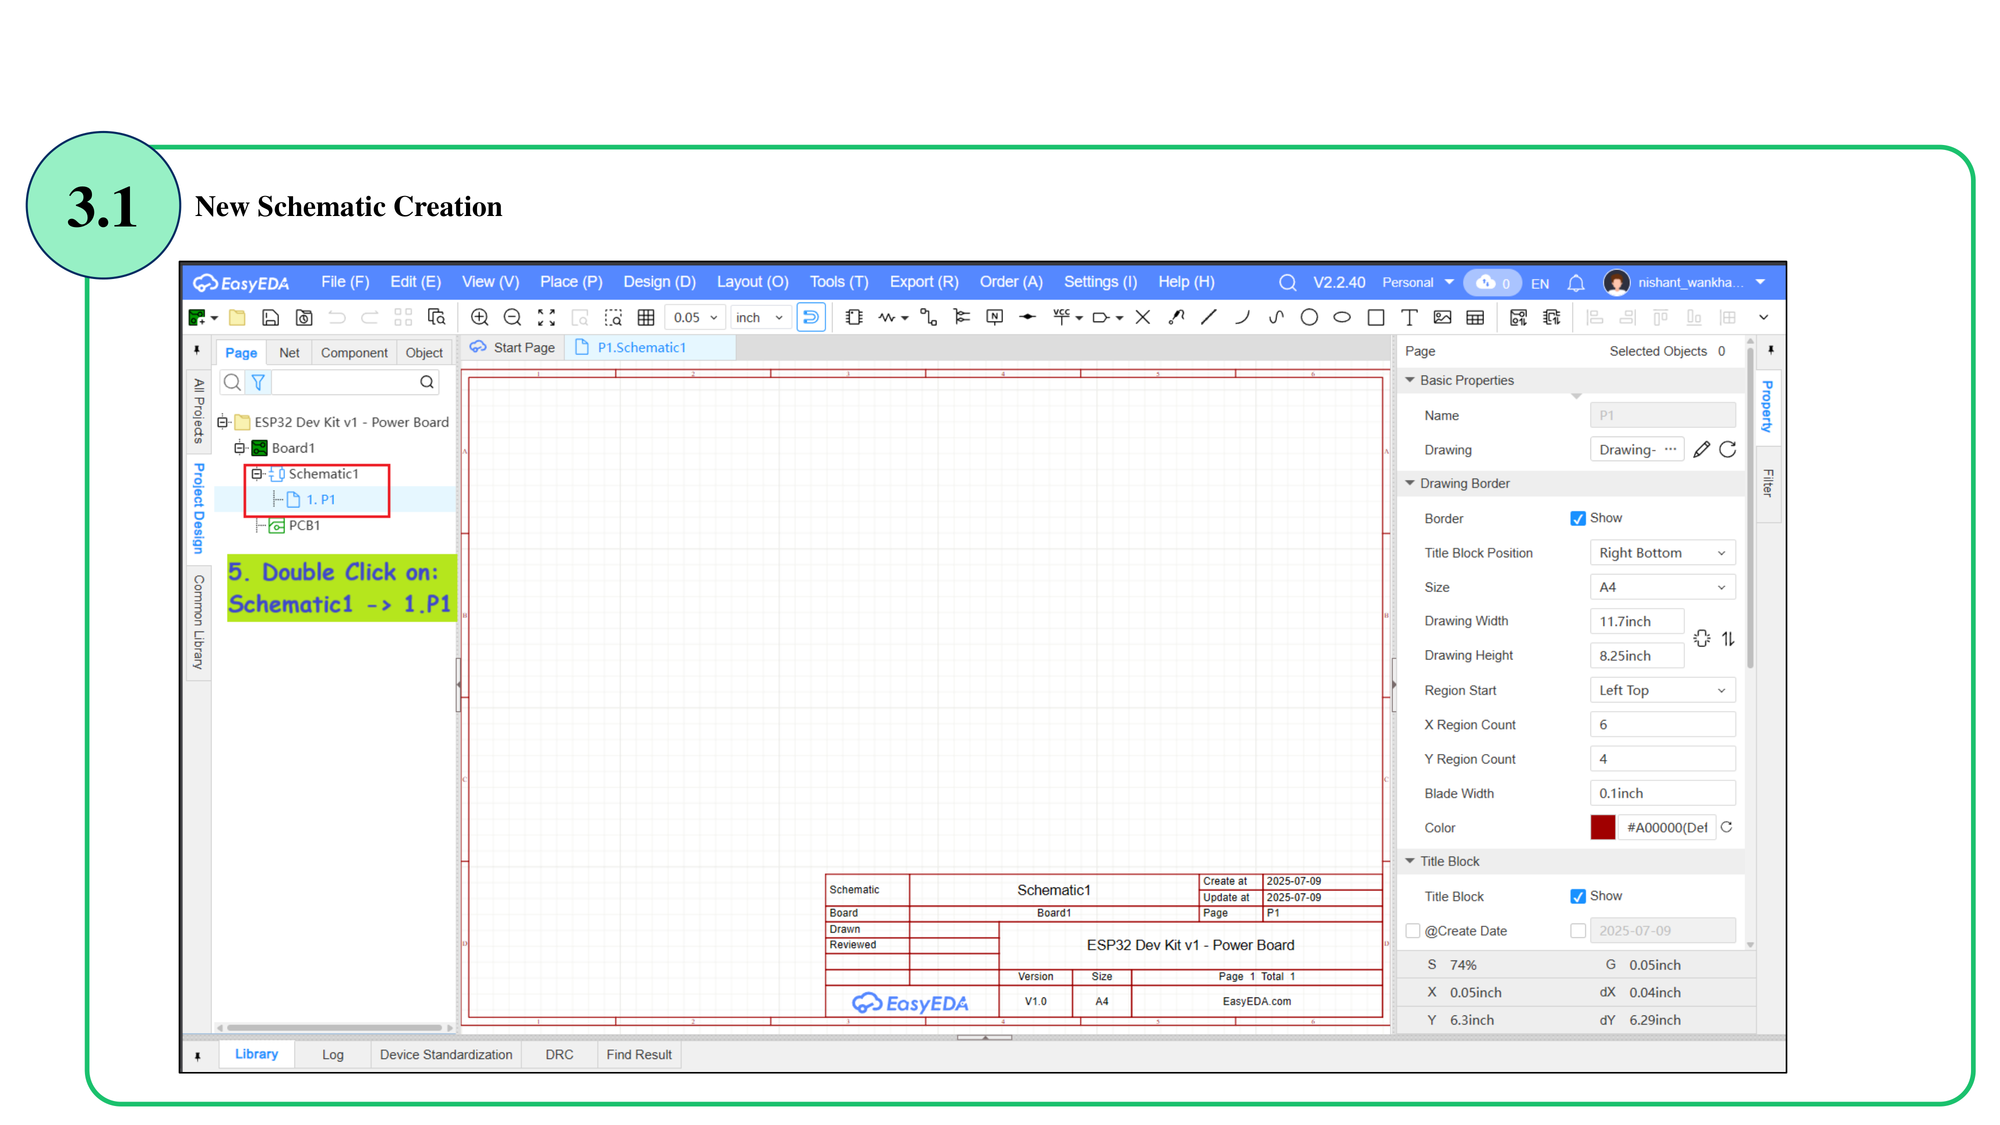Click the Drawing Width 11.7inch field
Screen dimensions: 2000x1125
click(1637, 622)
